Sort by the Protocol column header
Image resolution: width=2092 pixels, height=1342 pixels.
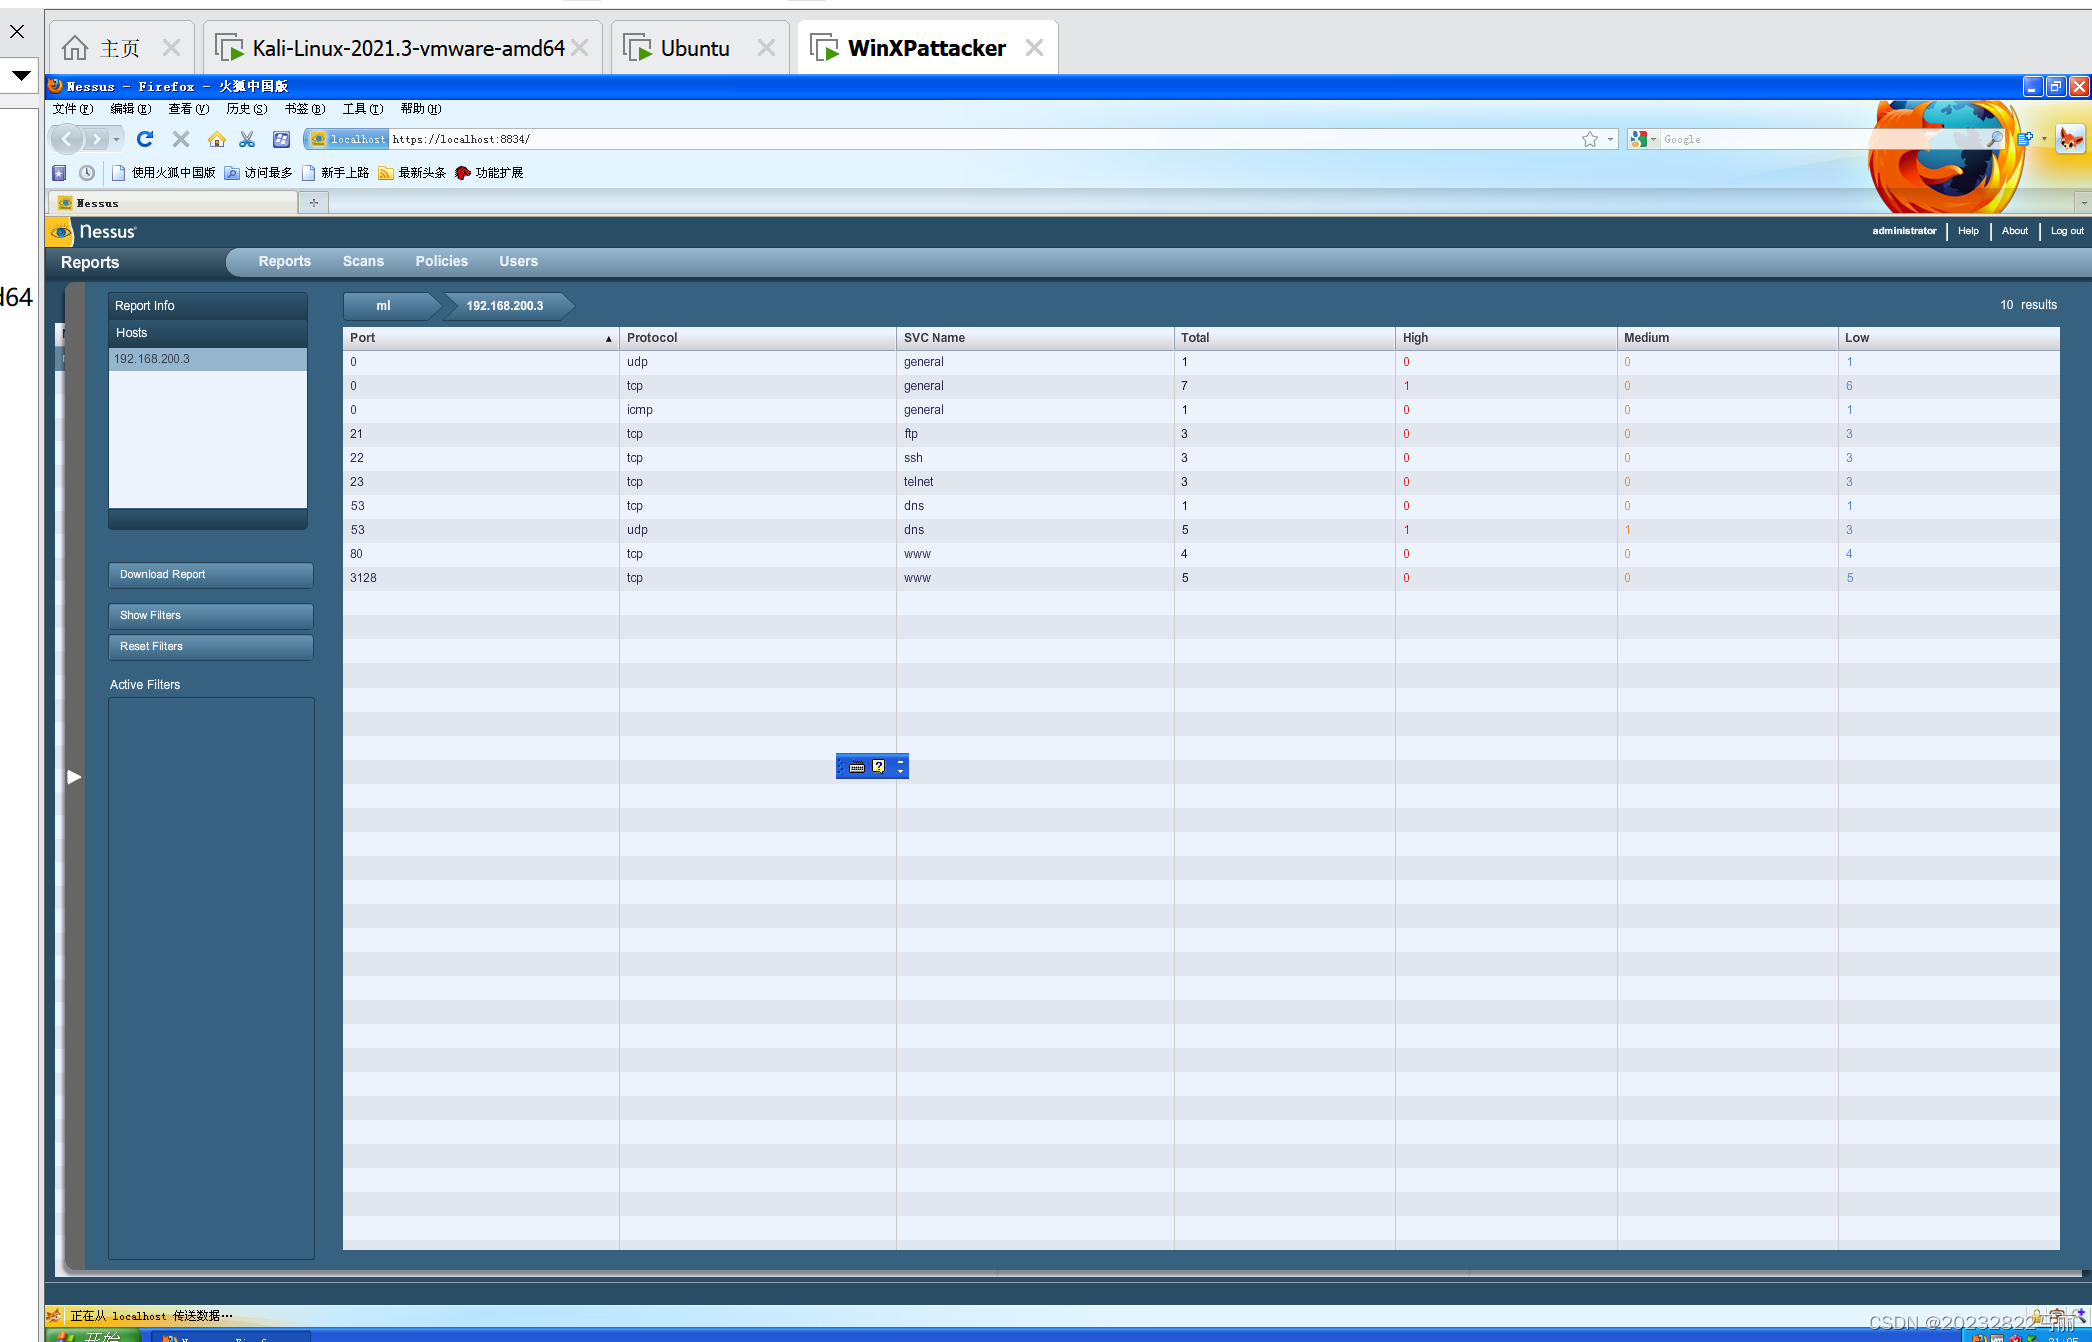tap(758, 338)
